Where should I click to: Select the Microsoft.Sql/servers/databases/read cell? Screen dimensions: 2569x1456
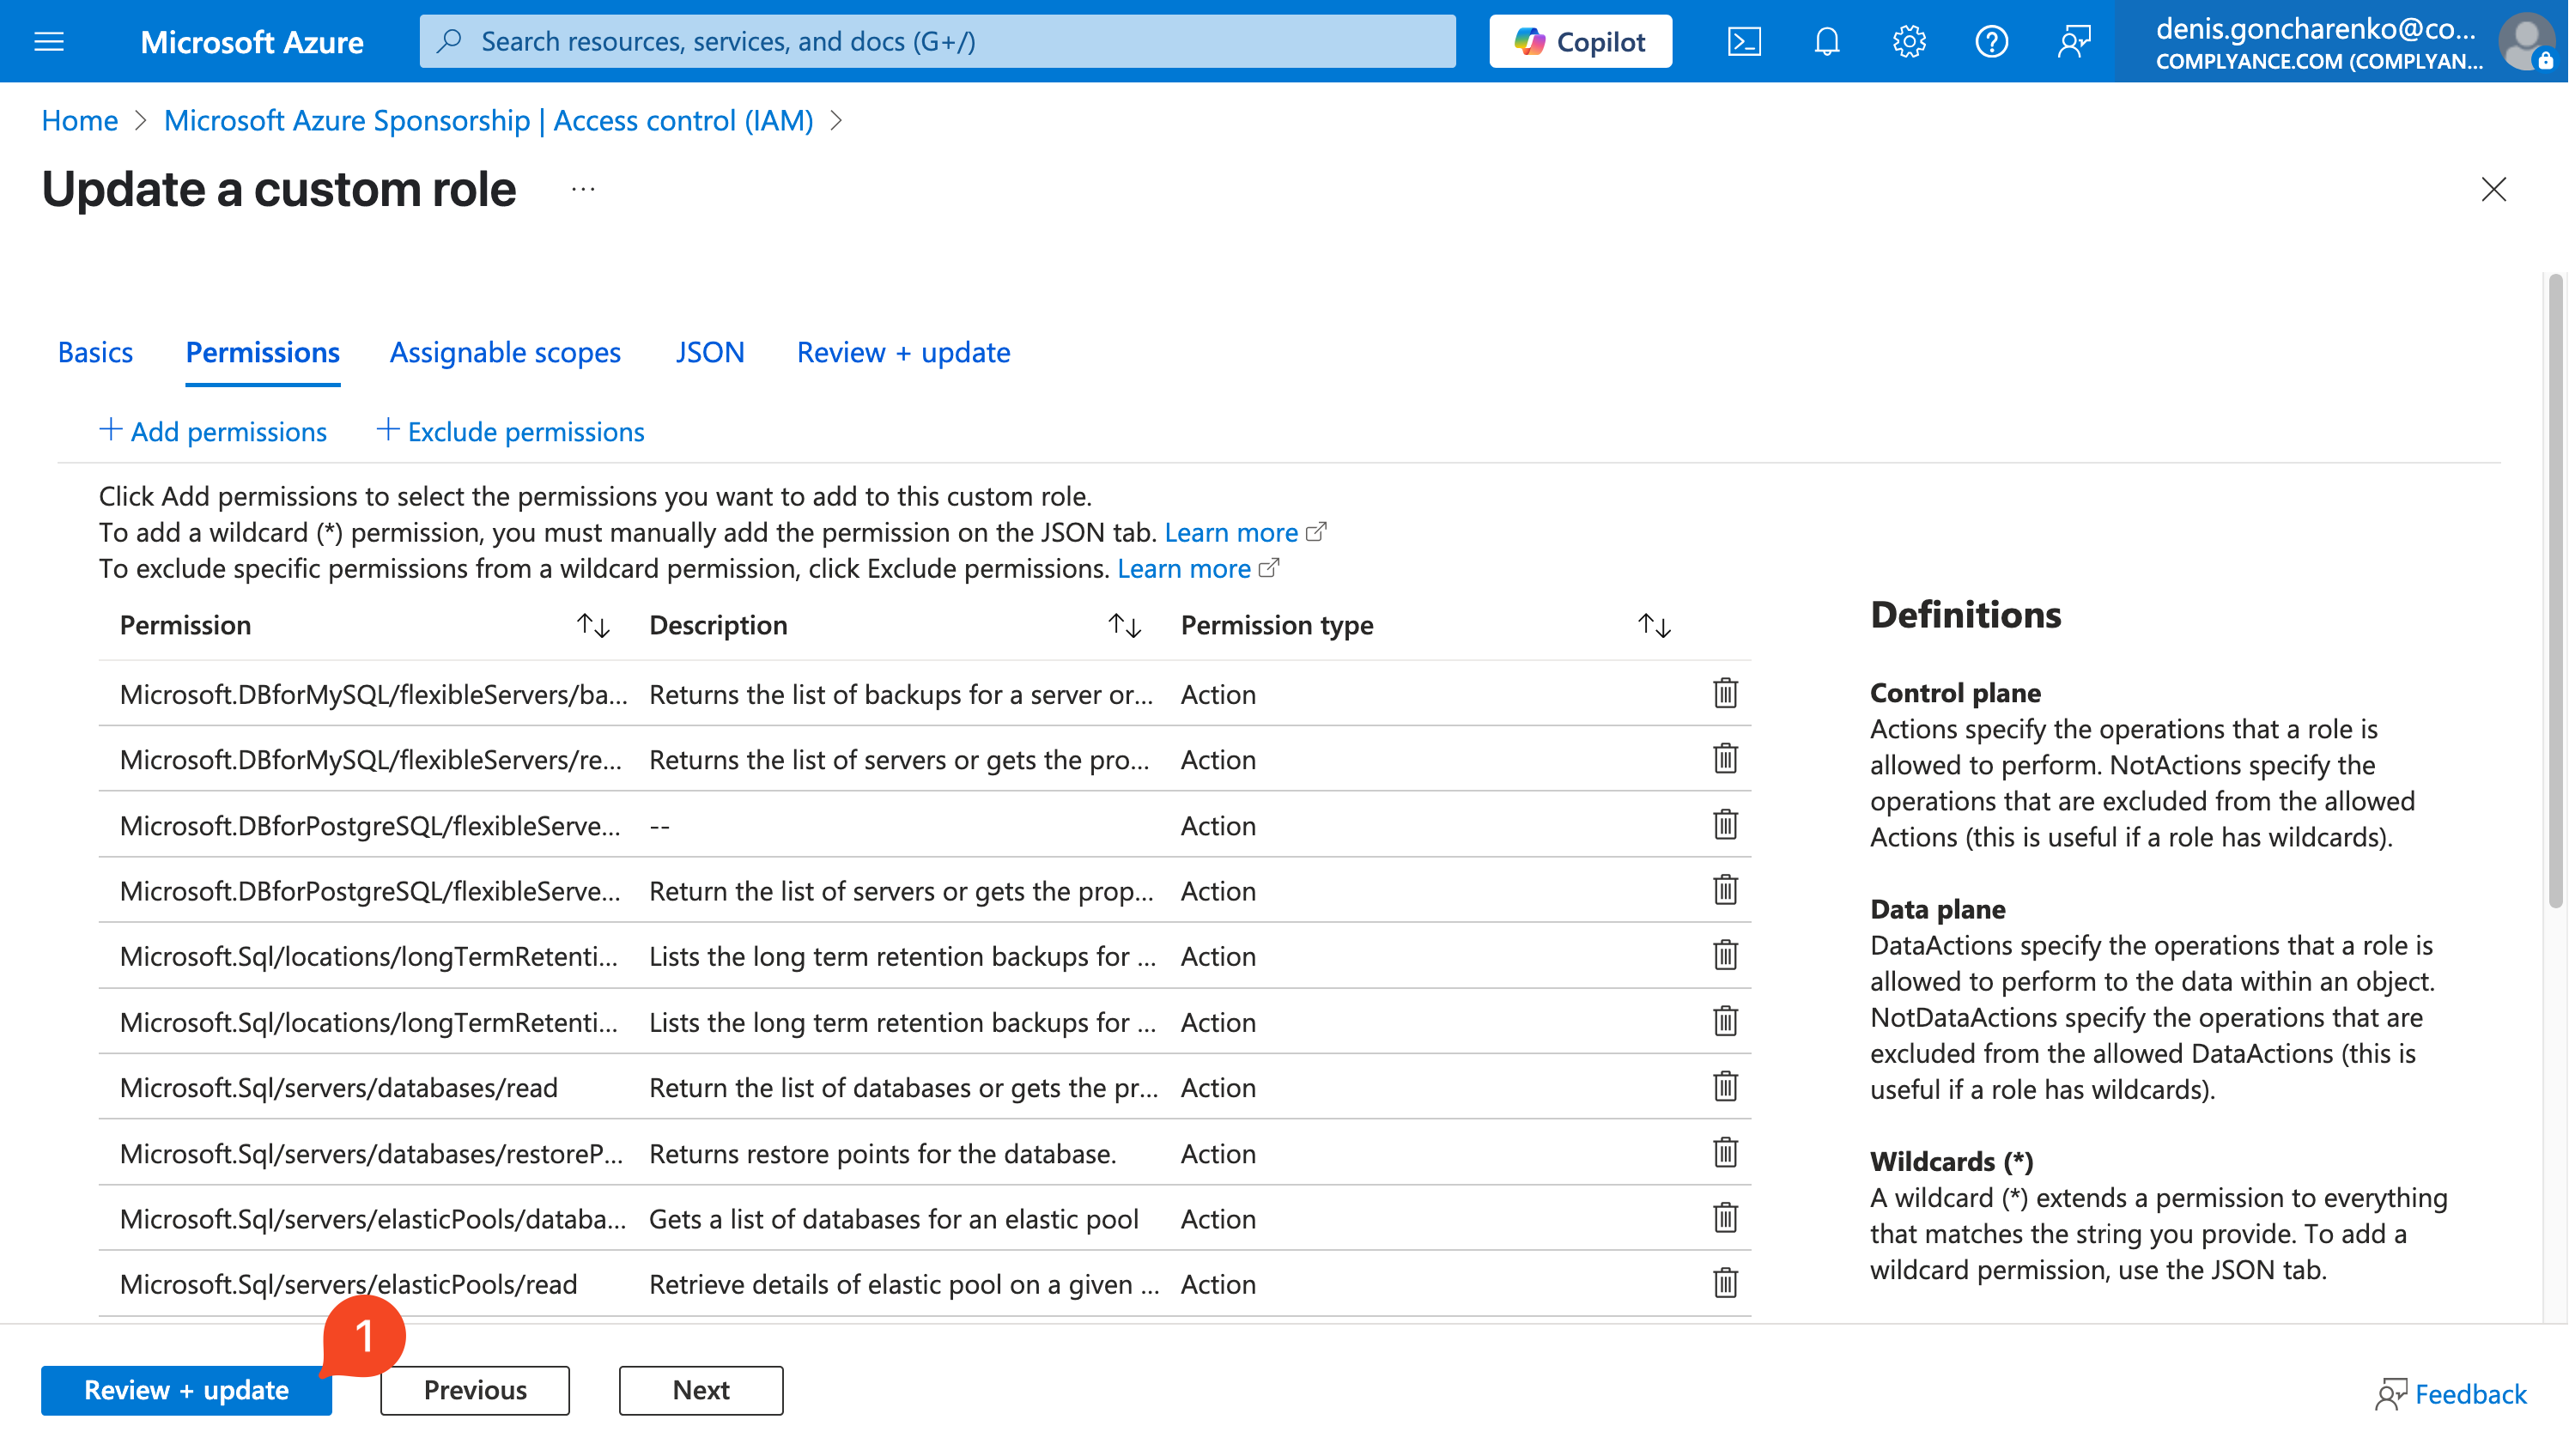tap(338, 1087)
